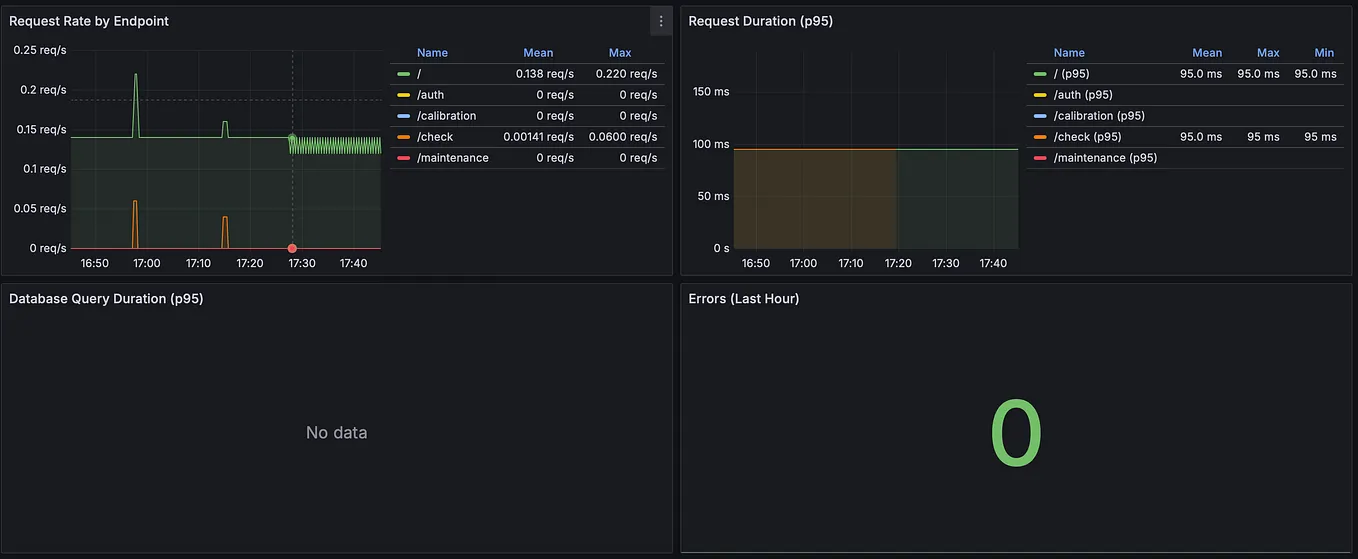Image resolution: width=1358 pixels, height=559 pixels.
Task: Open the Errors (Last Hour) panel title
Action: click(744, 298)
